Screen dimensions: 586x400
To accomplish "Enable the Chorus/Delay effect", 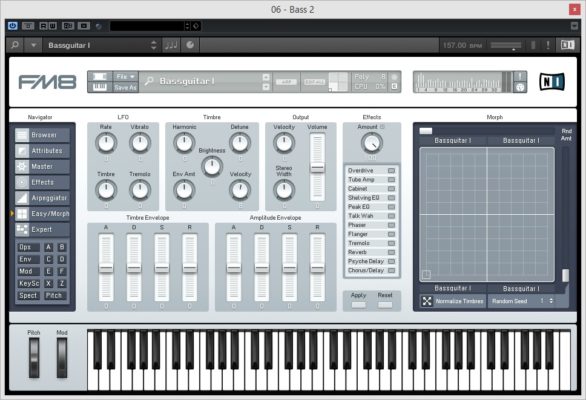I will click(391, 270).
